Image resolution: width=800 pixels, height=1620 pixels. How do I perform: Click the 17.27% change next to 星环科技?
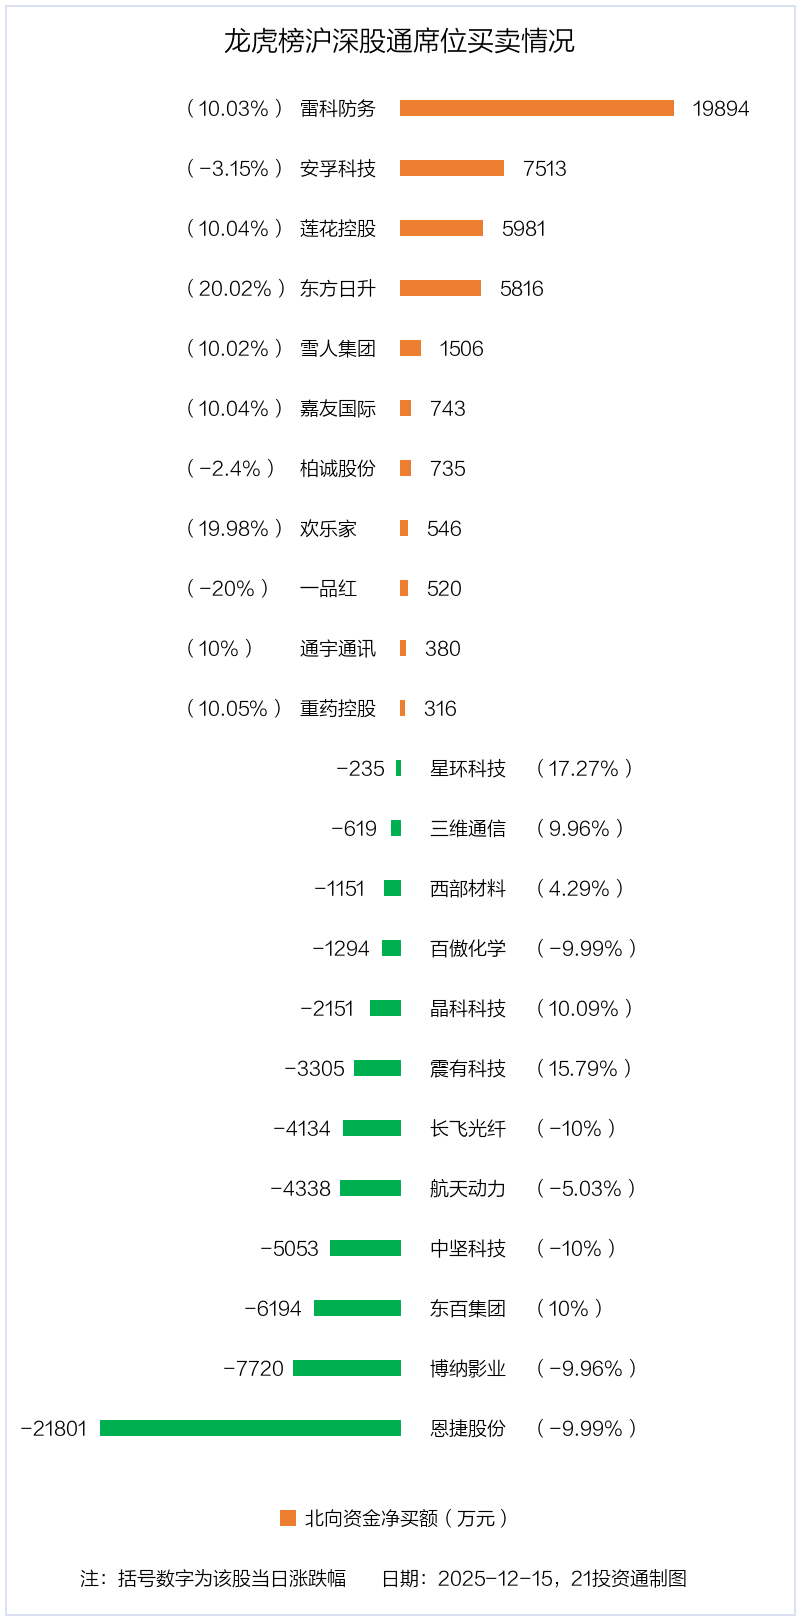[x=584, y=768]
